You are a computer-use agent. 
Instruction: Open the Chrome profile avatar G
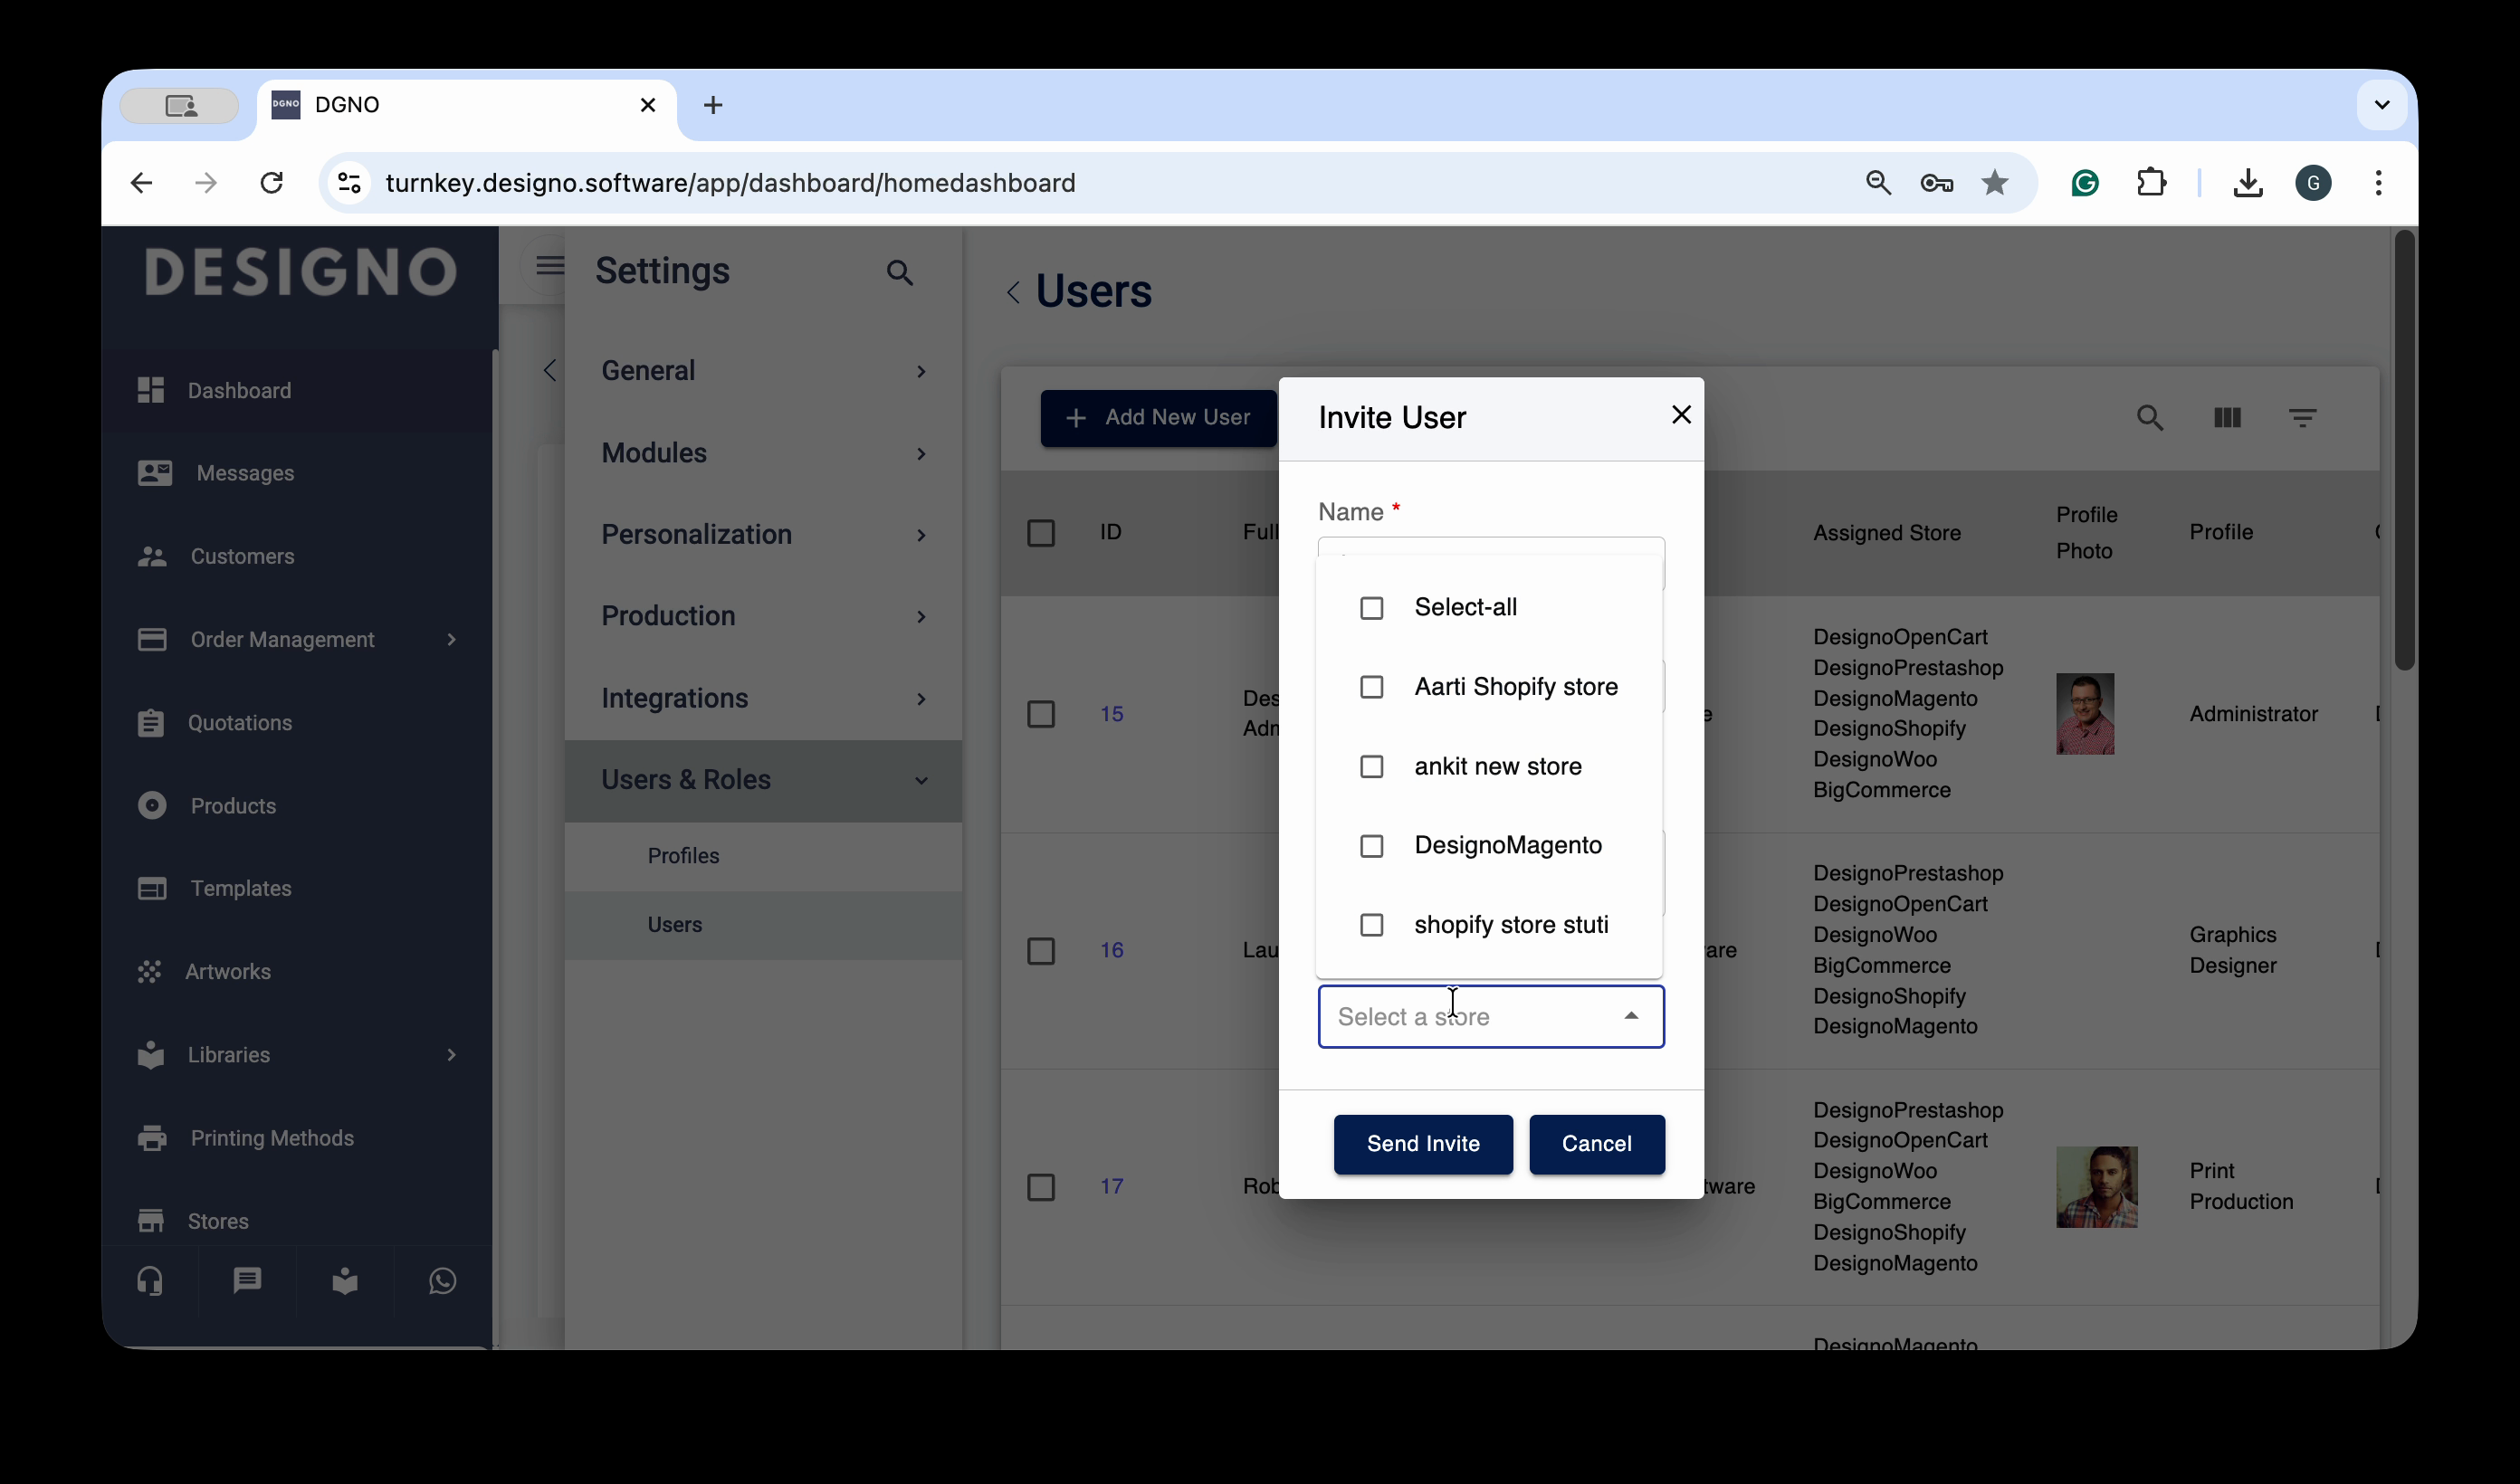pyautogui.click(x=2313, y=183)
